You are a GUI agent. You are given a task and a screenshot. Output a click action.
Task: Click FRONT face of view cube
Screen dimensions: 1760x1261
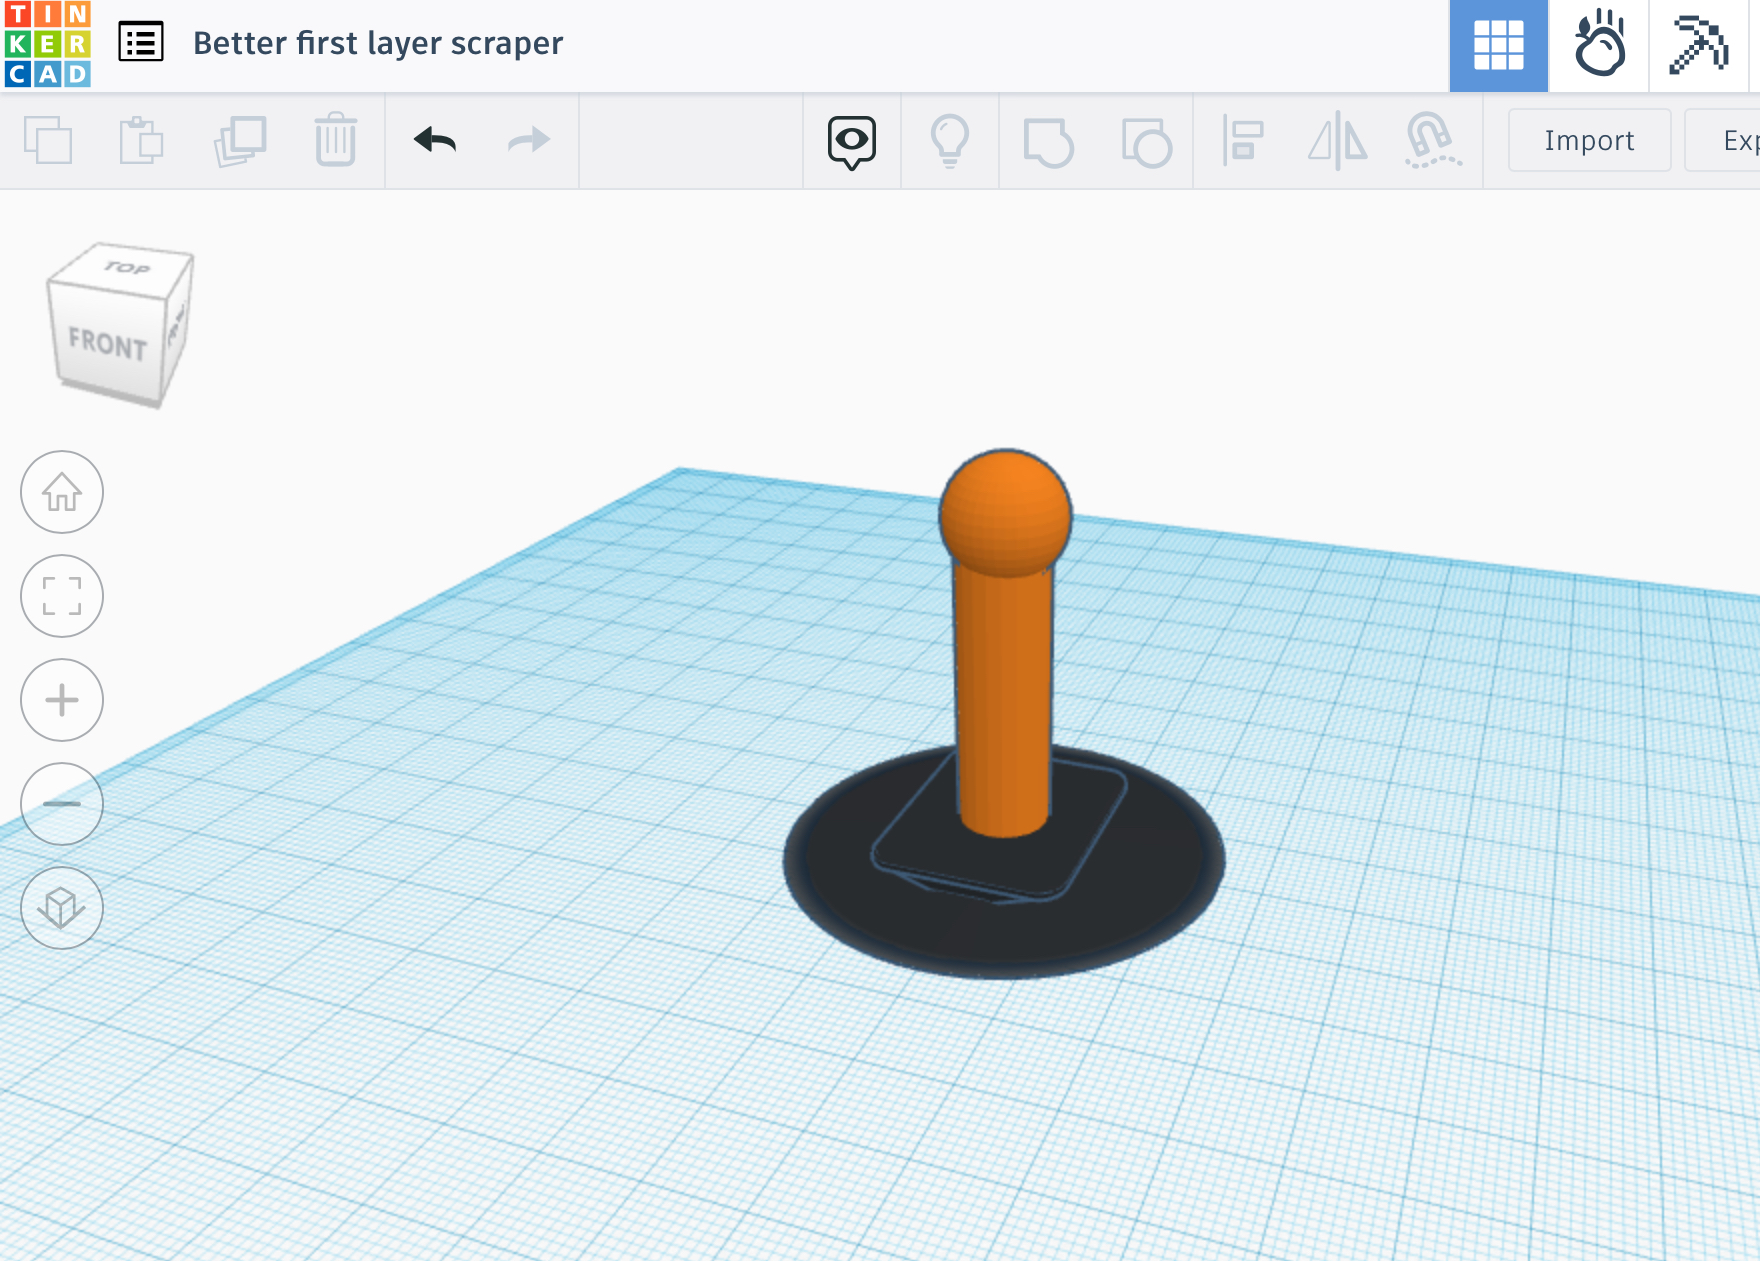coord(107,344)
